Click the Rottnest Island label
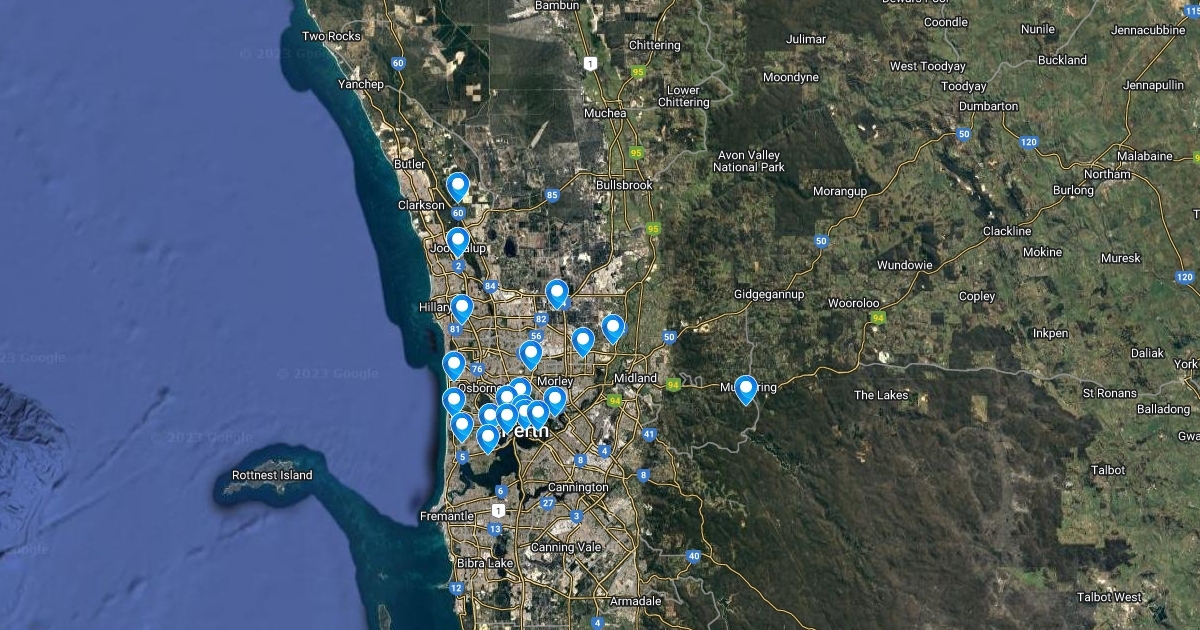 tap(272, 476)
